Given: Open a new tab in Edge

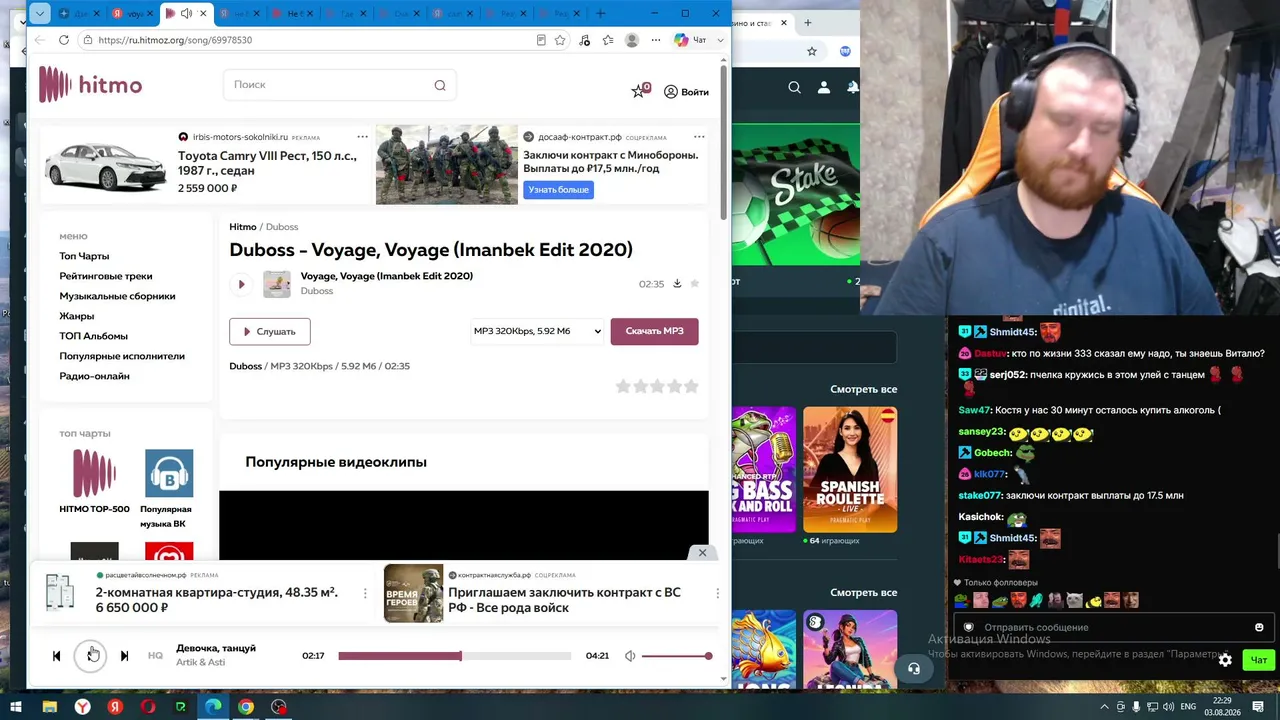Looking at the screenshot, I should tap(601, 13).
